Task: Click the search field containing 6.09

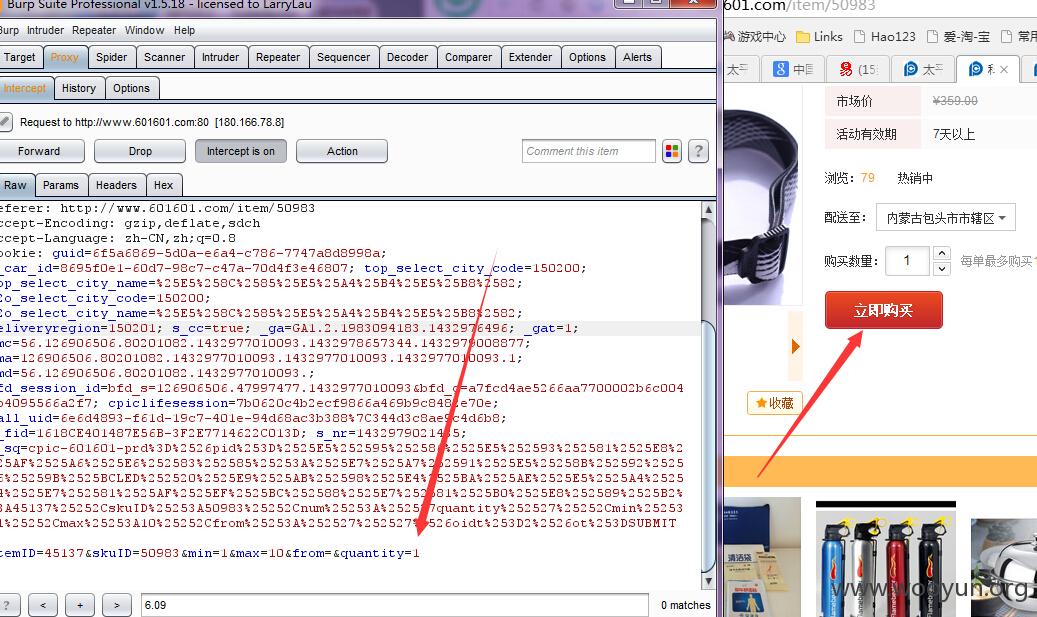Action: click(x=394, y=605)
